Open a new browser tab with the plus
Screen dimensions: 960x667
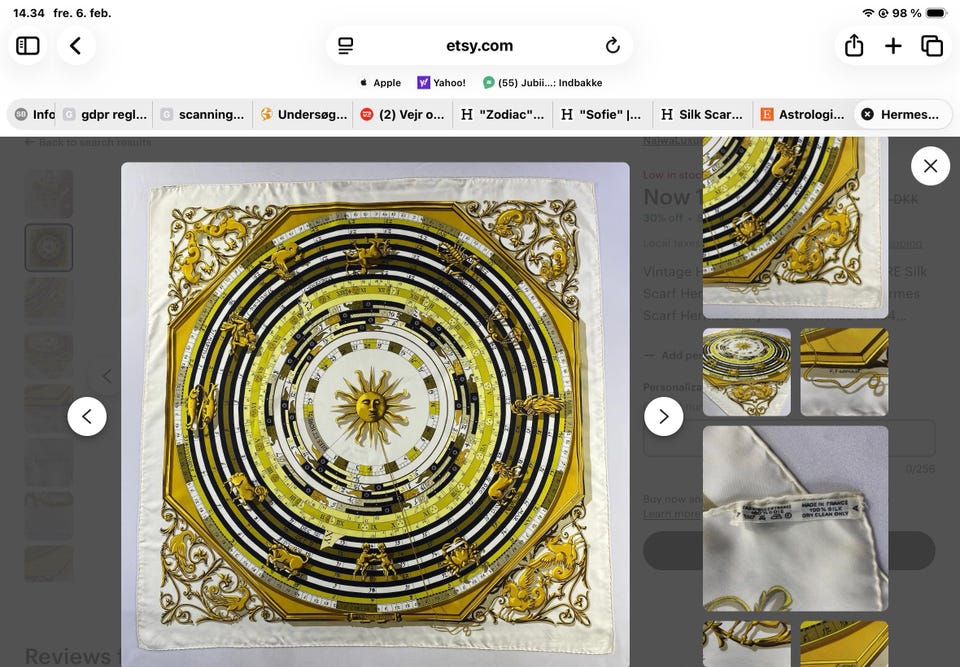point(893,45)
